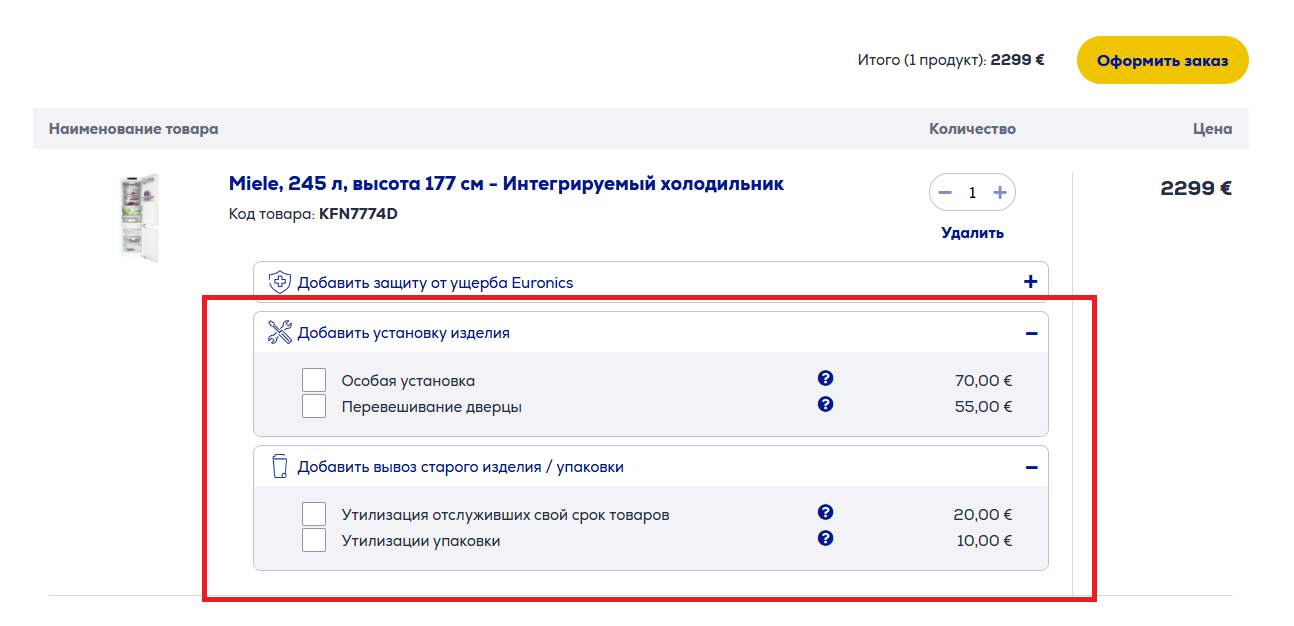Image resolution: width=1294 pixels, height=626 pixels.
Task: Click the 10,00 € price
Action: click(984, 541)
